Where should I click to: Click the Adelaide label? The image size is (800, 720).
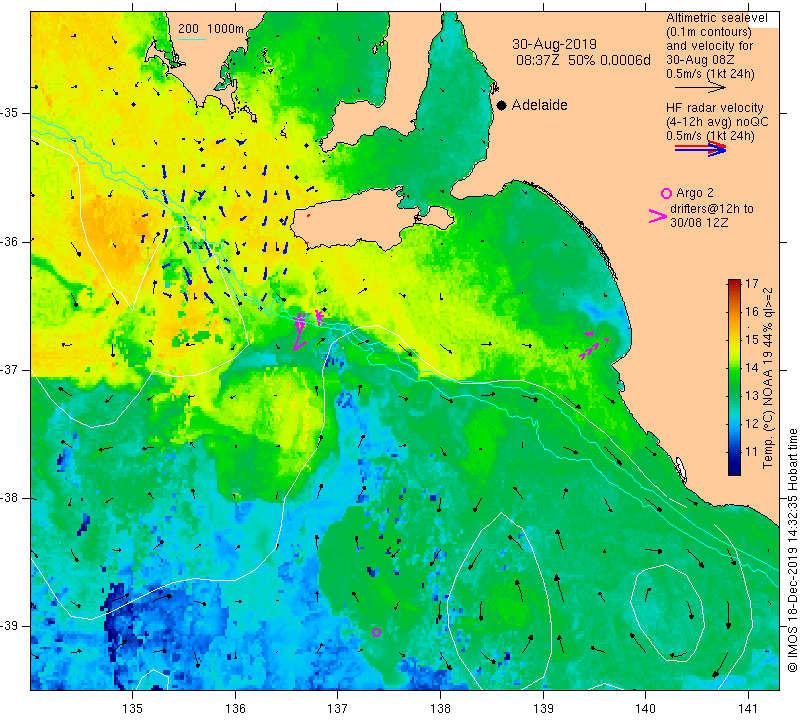point(539,105)
